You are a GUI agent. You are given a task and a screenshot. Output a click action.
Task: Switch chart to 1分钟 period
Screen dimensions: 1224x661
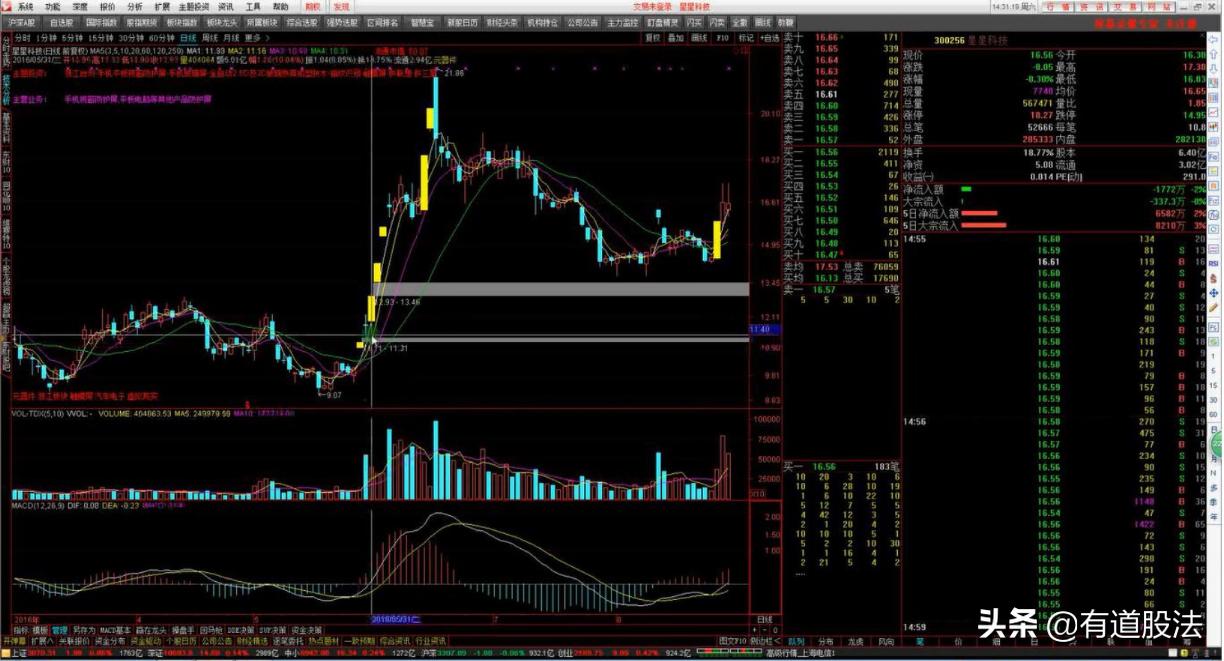coord(48,37)
